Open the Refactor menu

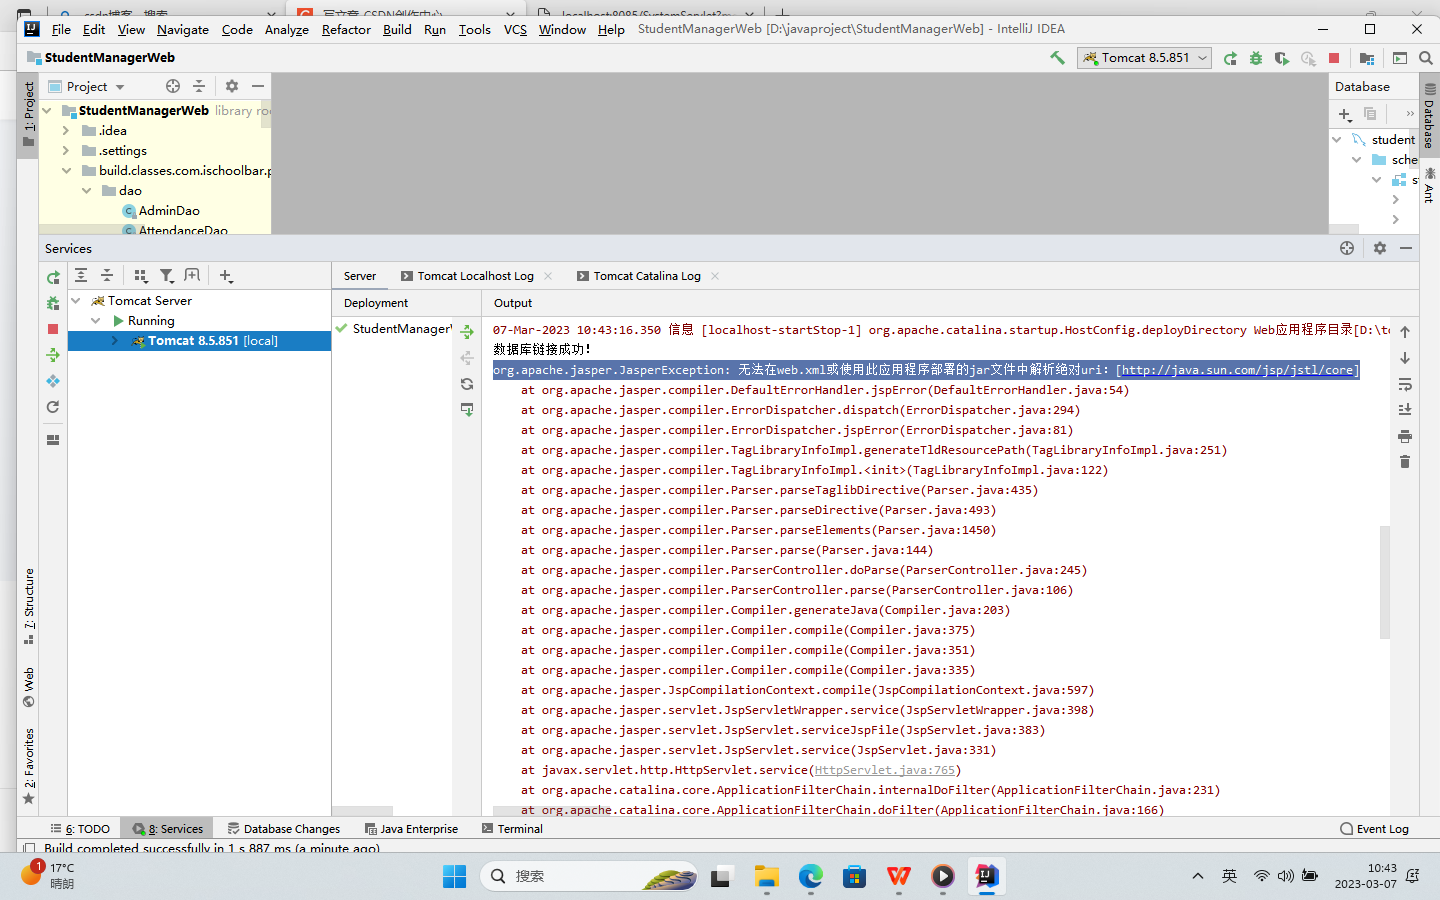point(346,29)
